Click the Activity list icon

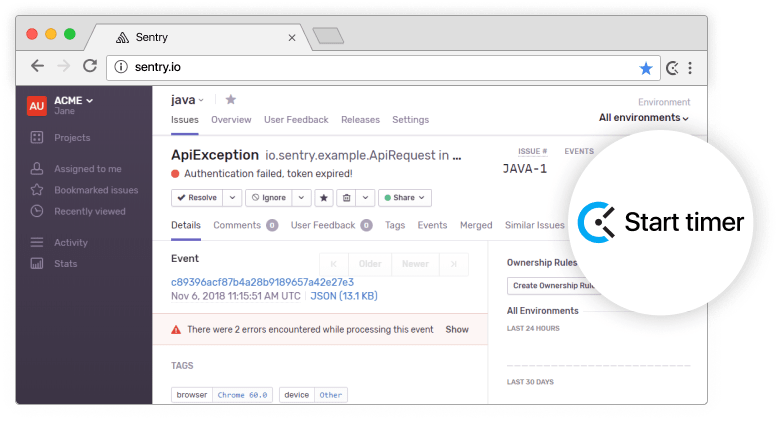pyautogui.click(x=37, y=242)
